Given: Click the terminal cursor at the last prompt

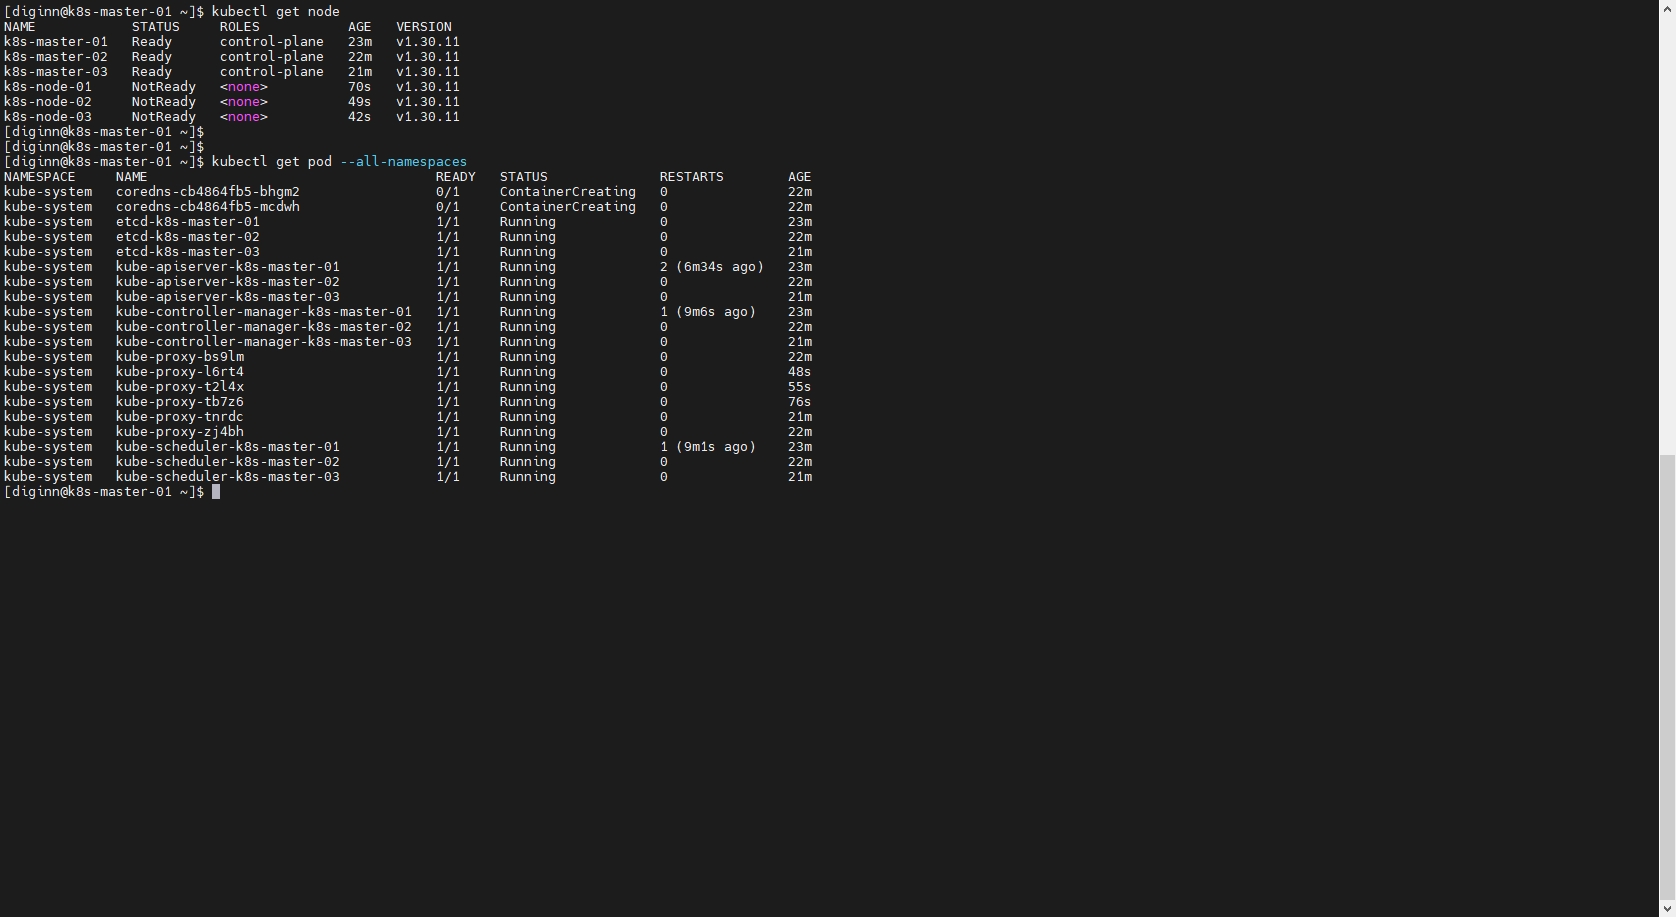Looking at the screenshot, I should click(x=216, y=492).
